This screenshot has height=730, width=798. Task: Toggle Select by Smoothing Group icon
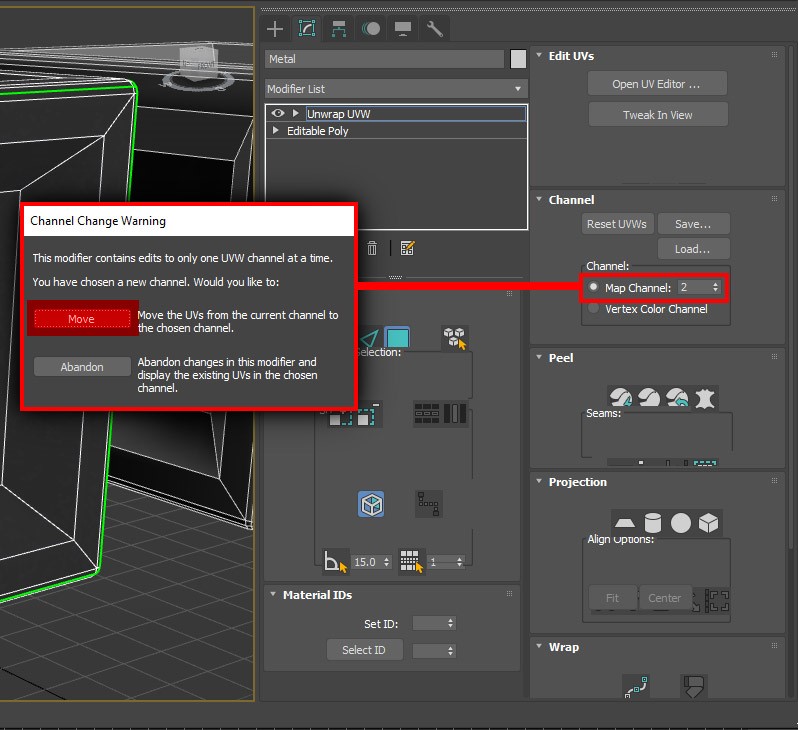[412, 562]
